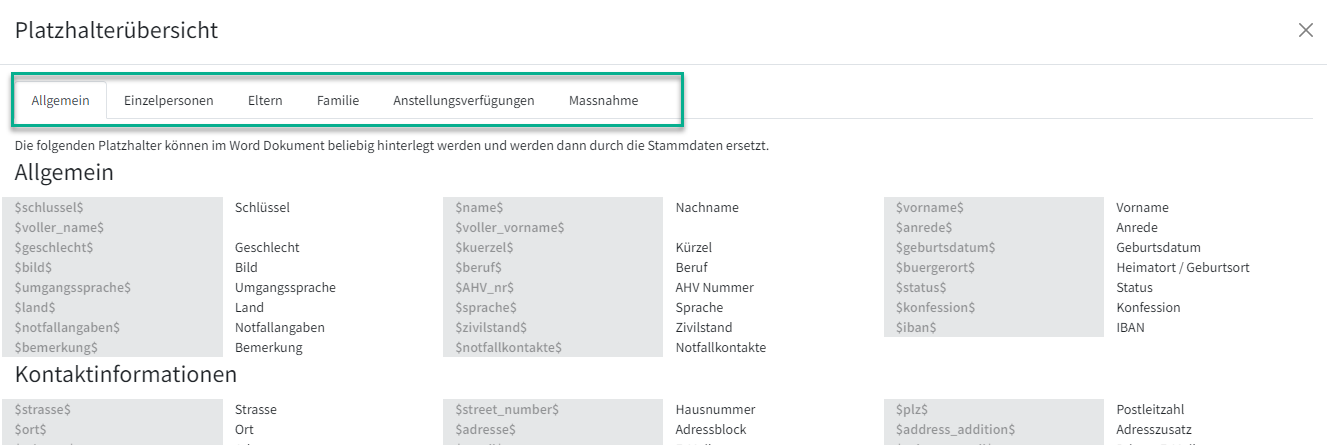The width and height of the screenshot is (1327, 445).
Task: Switch to the Allgemein tab
Action: [x=61, y=100]
